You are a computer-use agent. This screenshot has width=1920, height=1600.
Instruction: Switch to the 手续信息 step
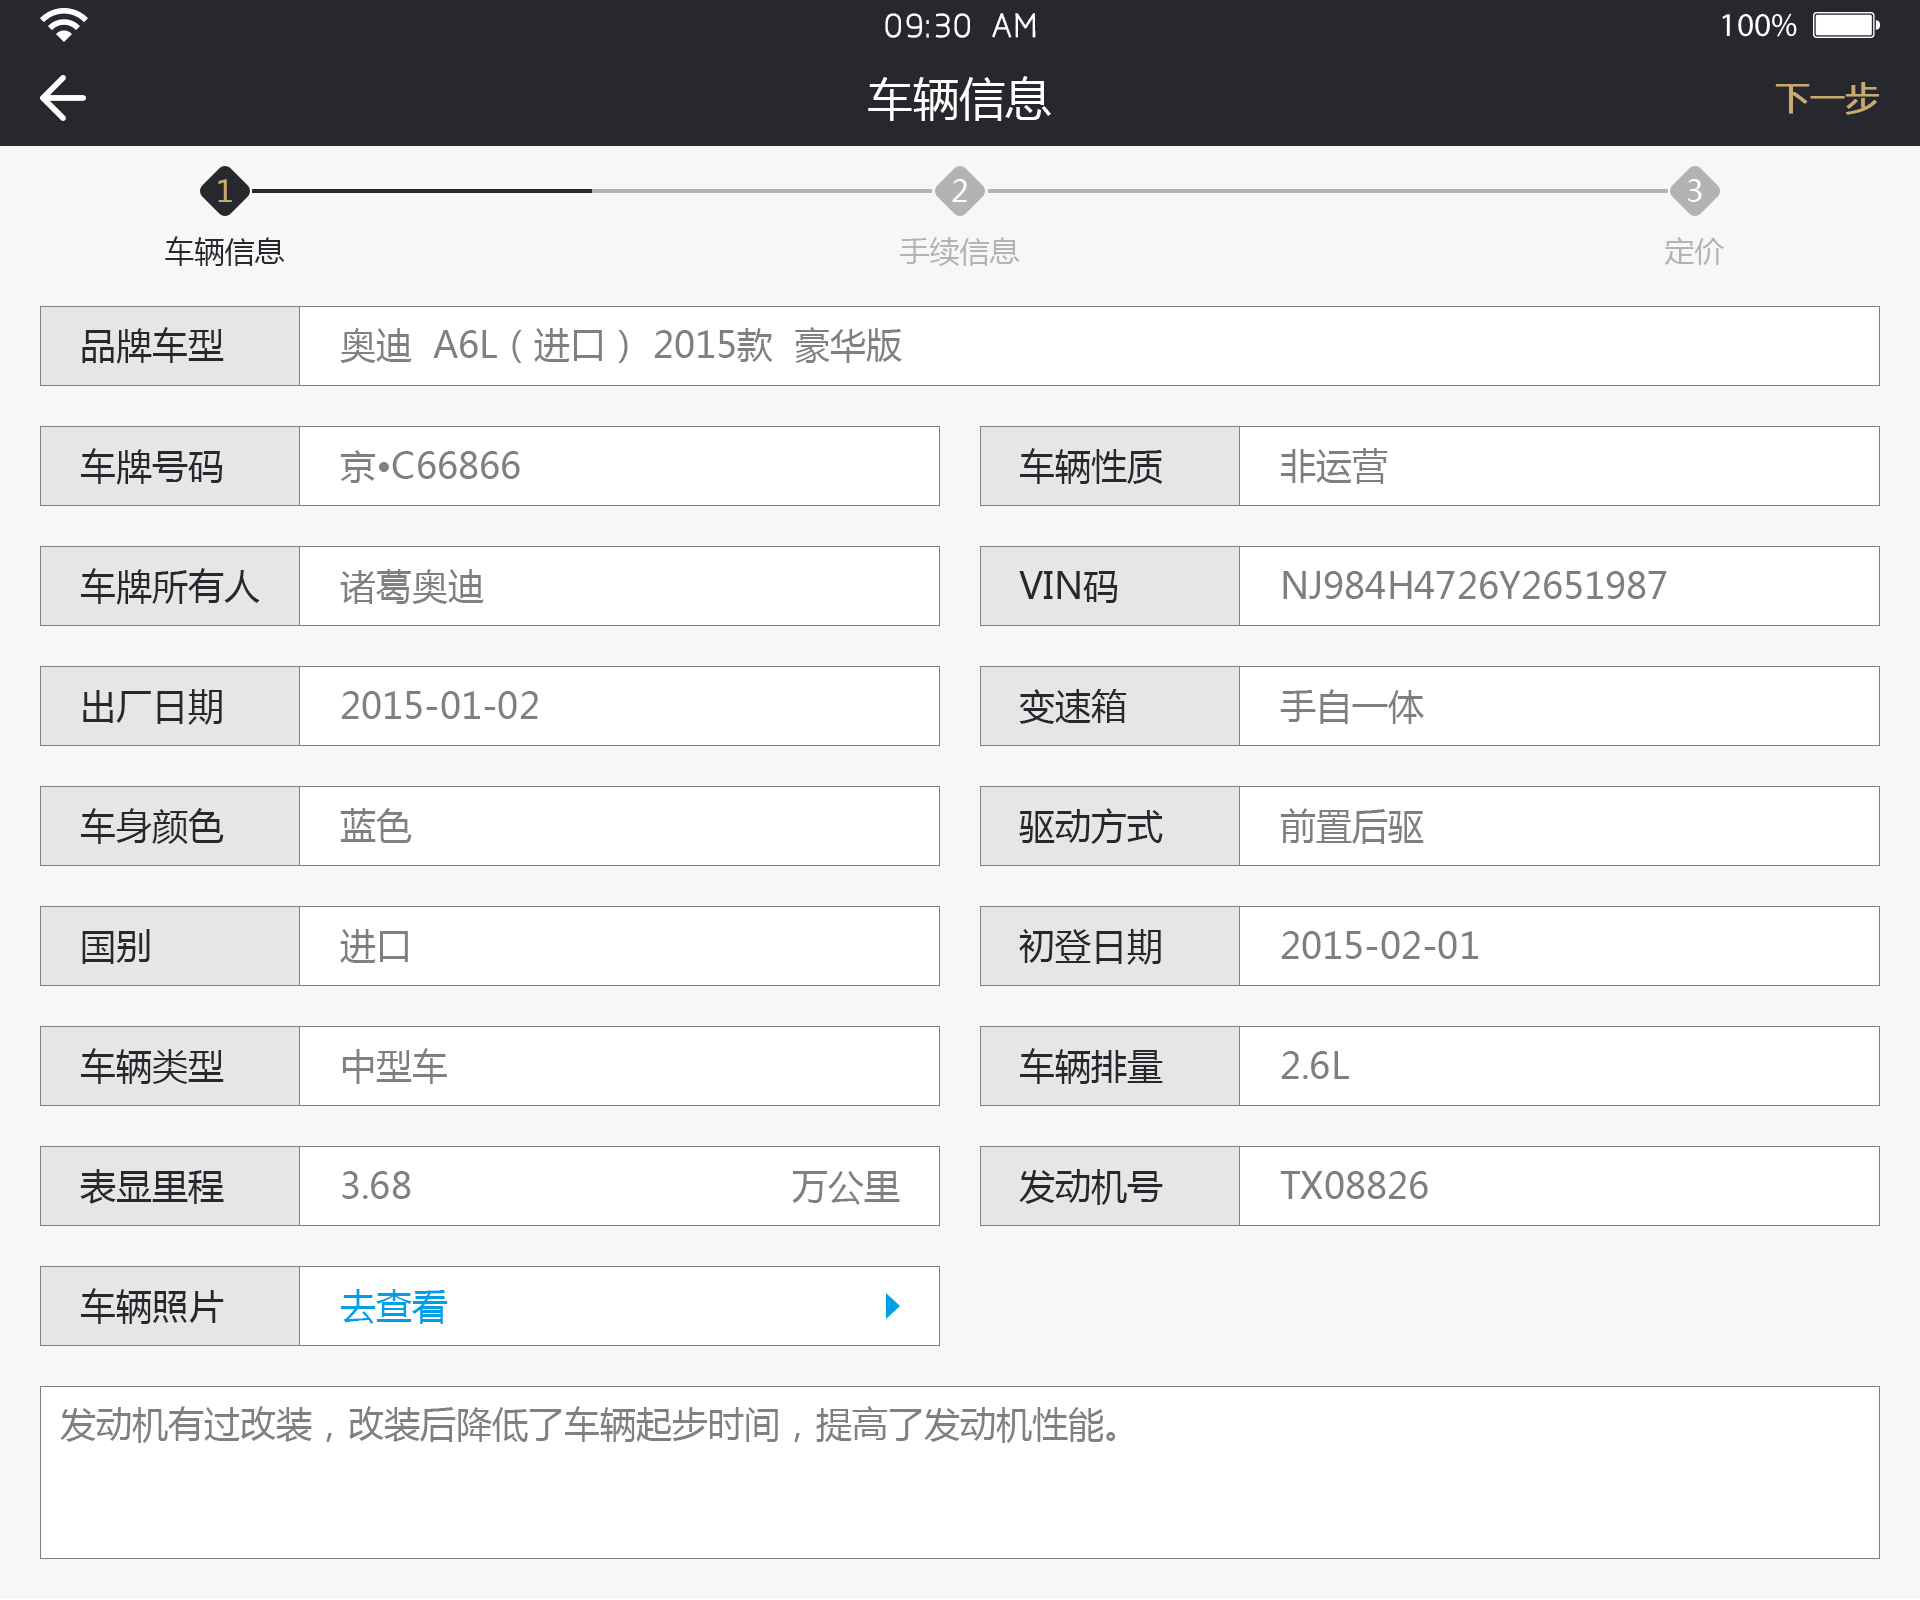pos(959,251)
